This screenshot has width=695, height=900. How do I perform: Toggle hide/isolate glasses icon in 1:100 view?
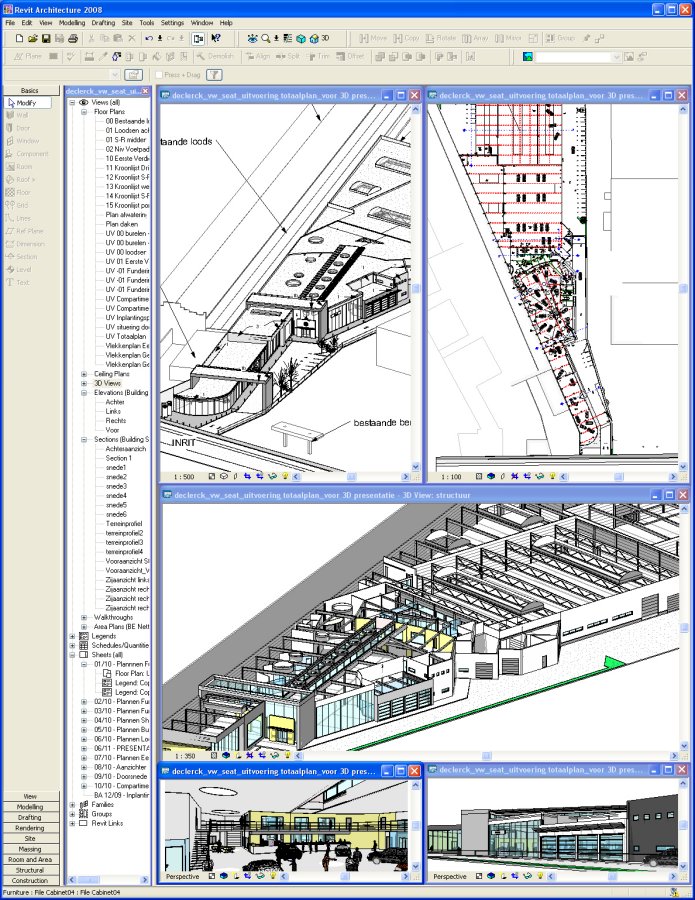[539, 476]
